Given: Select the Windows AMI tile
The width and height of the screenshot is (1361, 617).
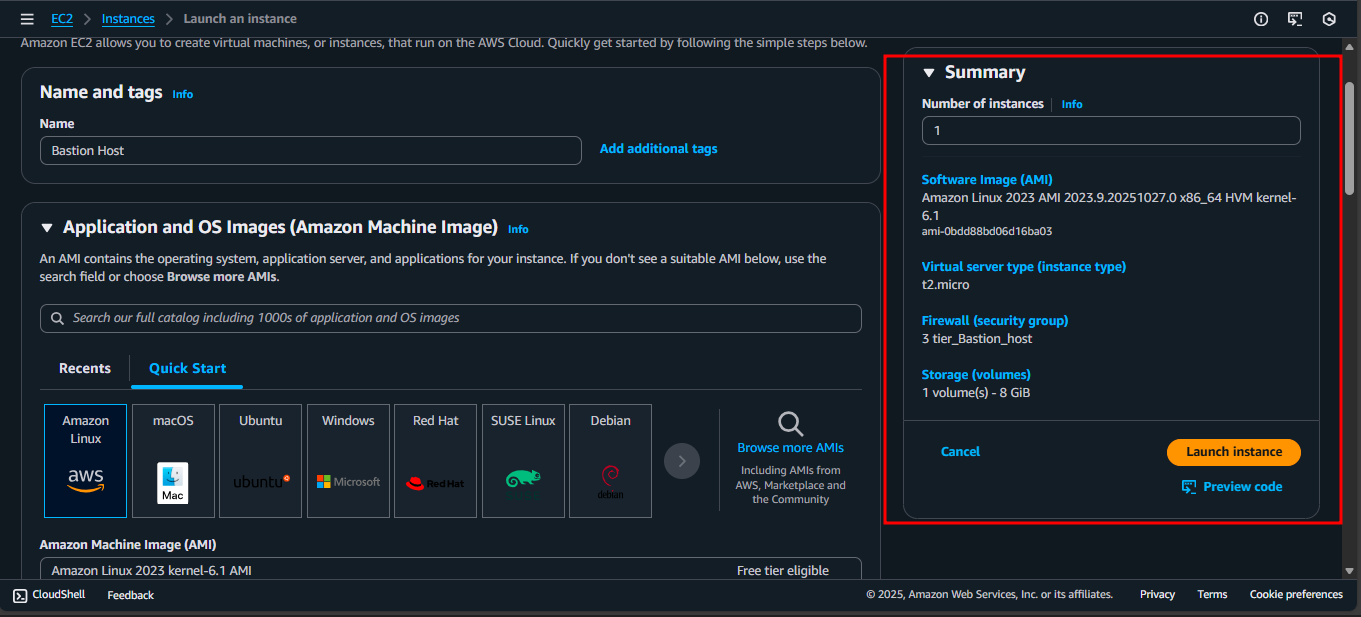Looking at the screenshot, I should pos(348,461).
